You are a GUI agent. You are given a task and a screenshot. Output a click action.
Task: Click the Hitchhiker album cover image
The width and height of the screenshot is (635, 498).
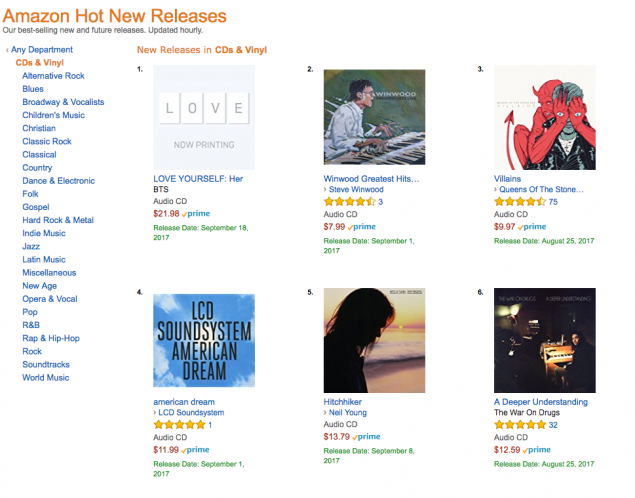coord(374,343)
